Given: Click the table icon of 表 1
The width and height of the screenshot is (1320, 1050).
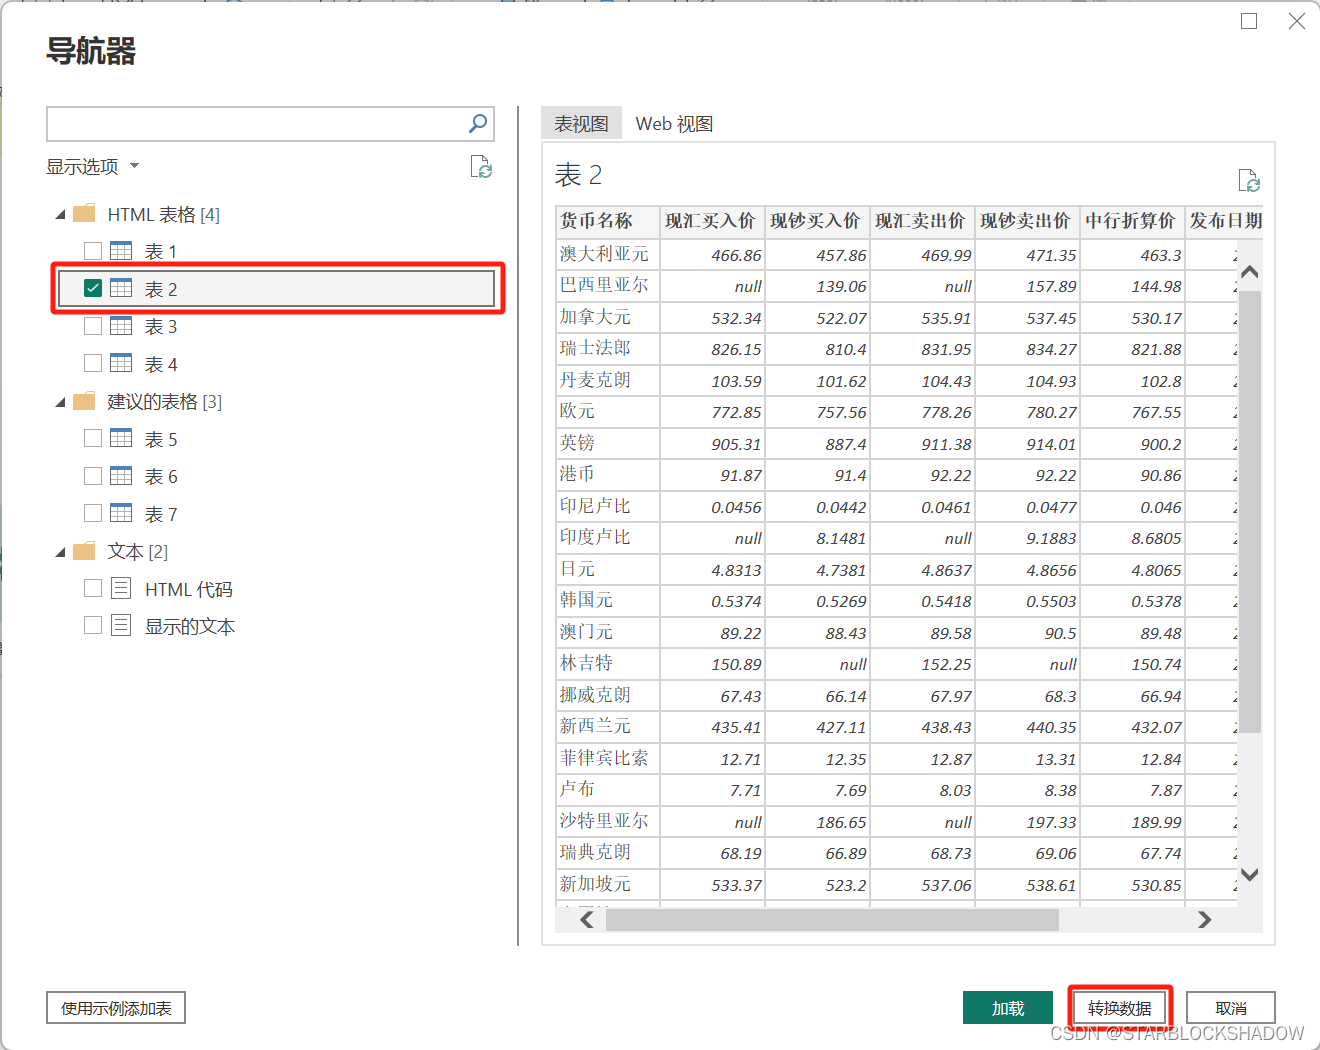Looking at the screenshot, I should tap(121, 250).
